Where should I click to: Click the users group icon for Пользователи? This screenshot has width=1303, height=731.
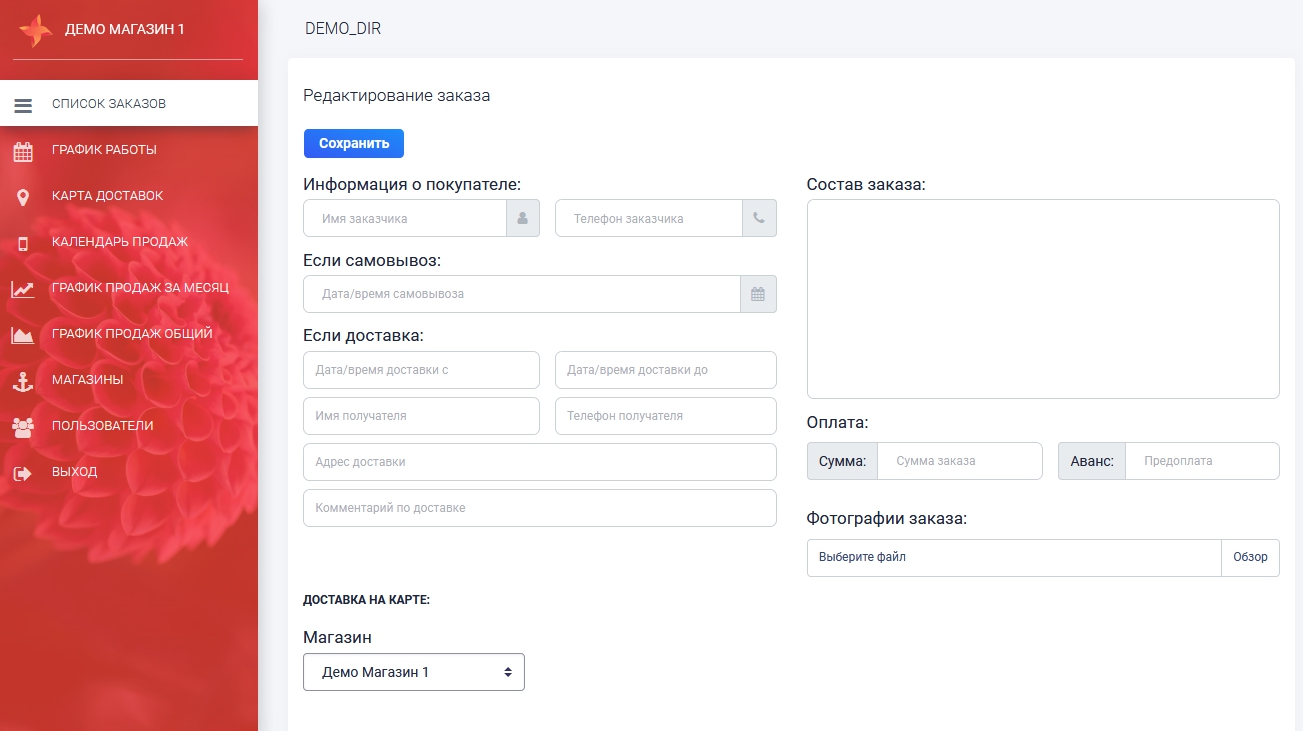tap(23, 427)
